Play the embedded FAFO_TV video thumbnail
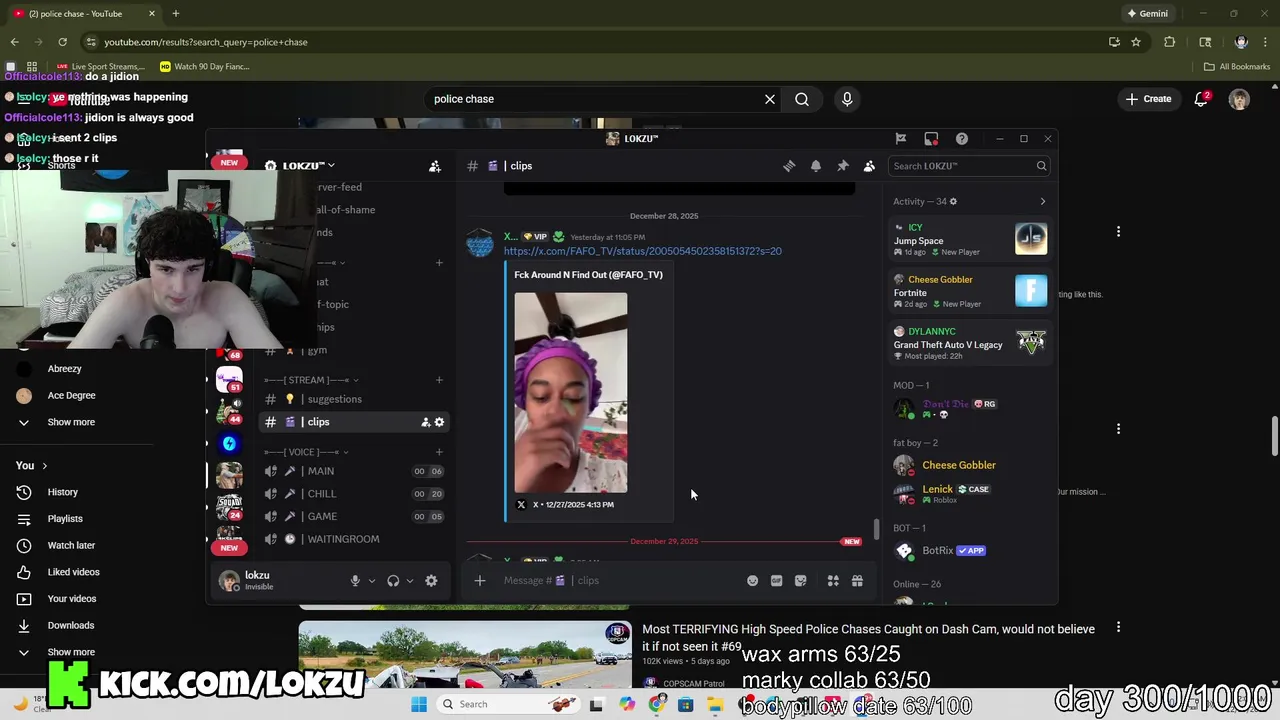Viewport: 1280px width, 720px height. pos(571,393)
